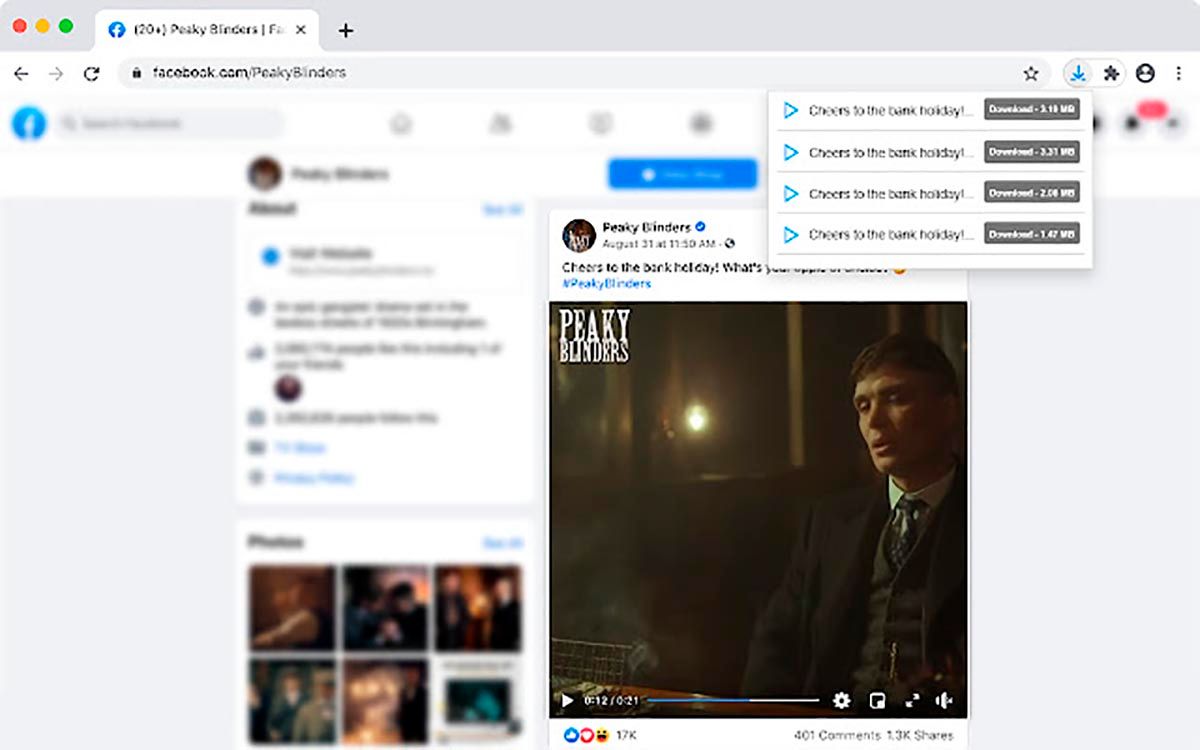Screen dimensions: 1200x750
Task: Click See All link in About section
Action: pos(503,210)
